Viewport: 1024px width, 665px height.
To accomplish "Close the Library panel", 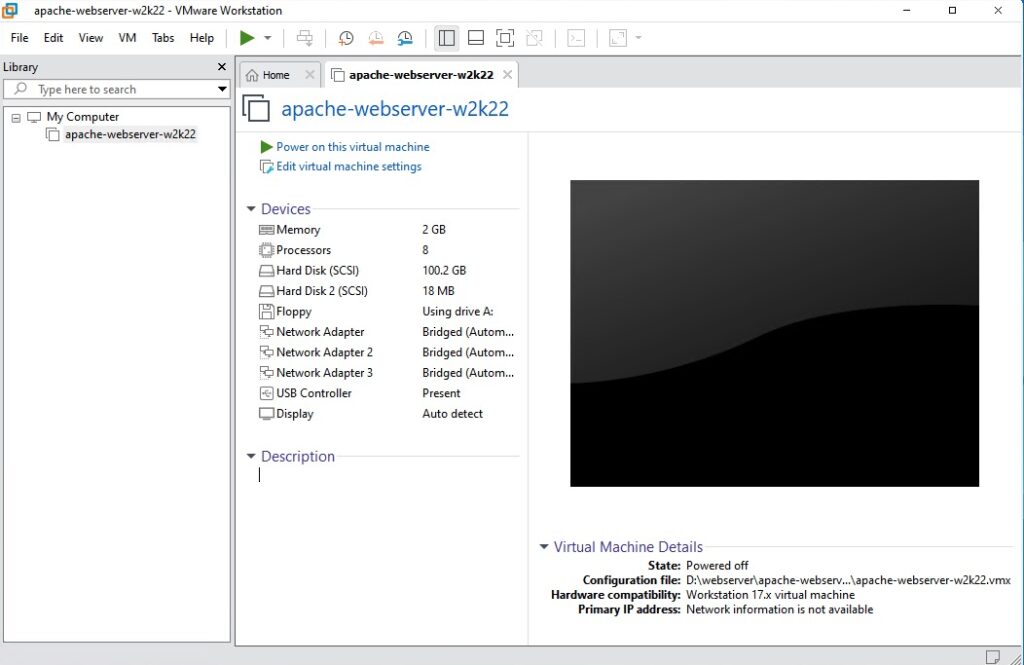I will click(221, 67).
